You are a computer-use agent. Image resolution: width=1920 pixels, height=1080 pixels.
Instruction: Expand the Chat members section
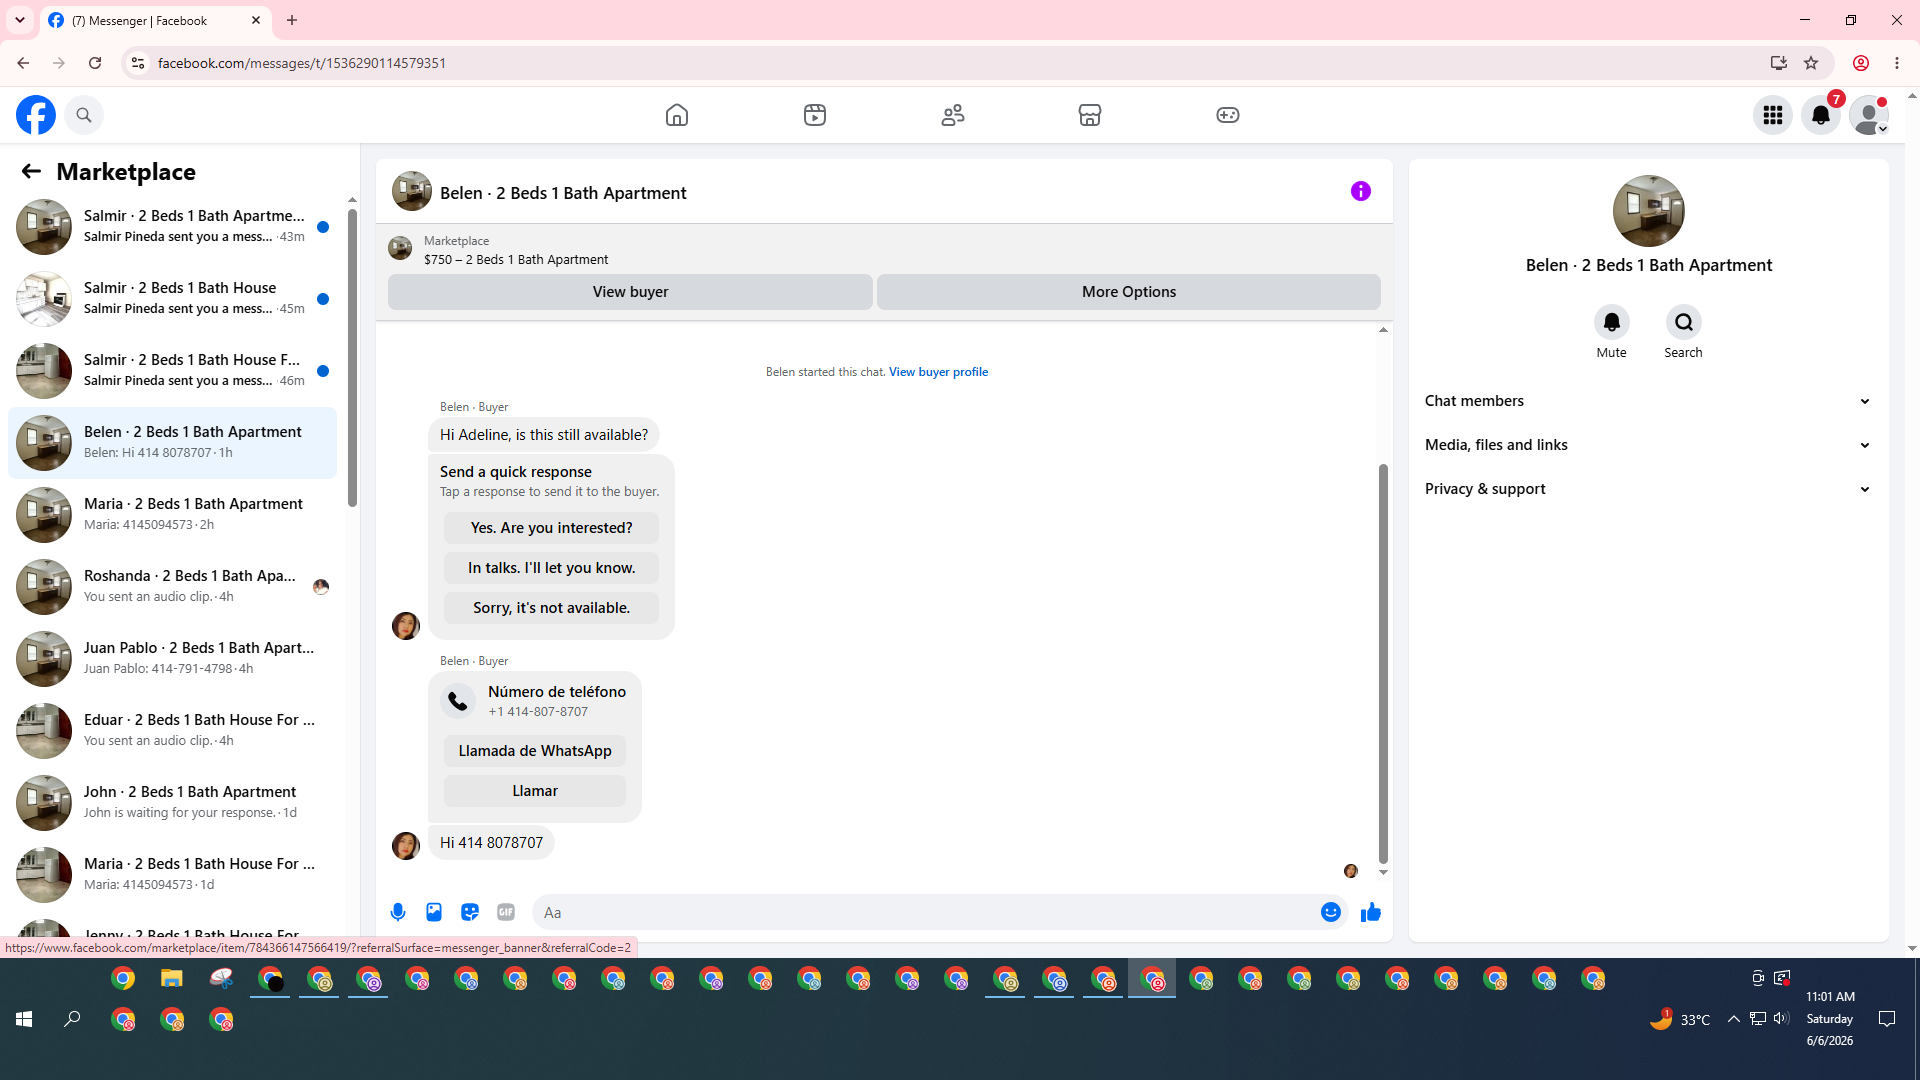pyautogui.click(x=1649, y=401)
